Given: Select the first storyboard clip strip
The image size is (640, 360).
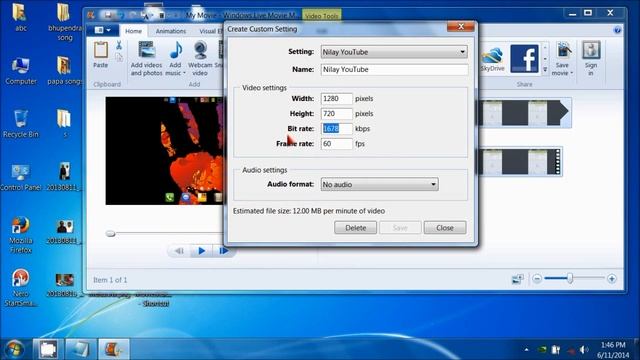Looking at the screenshot, I should pos(524,112).
